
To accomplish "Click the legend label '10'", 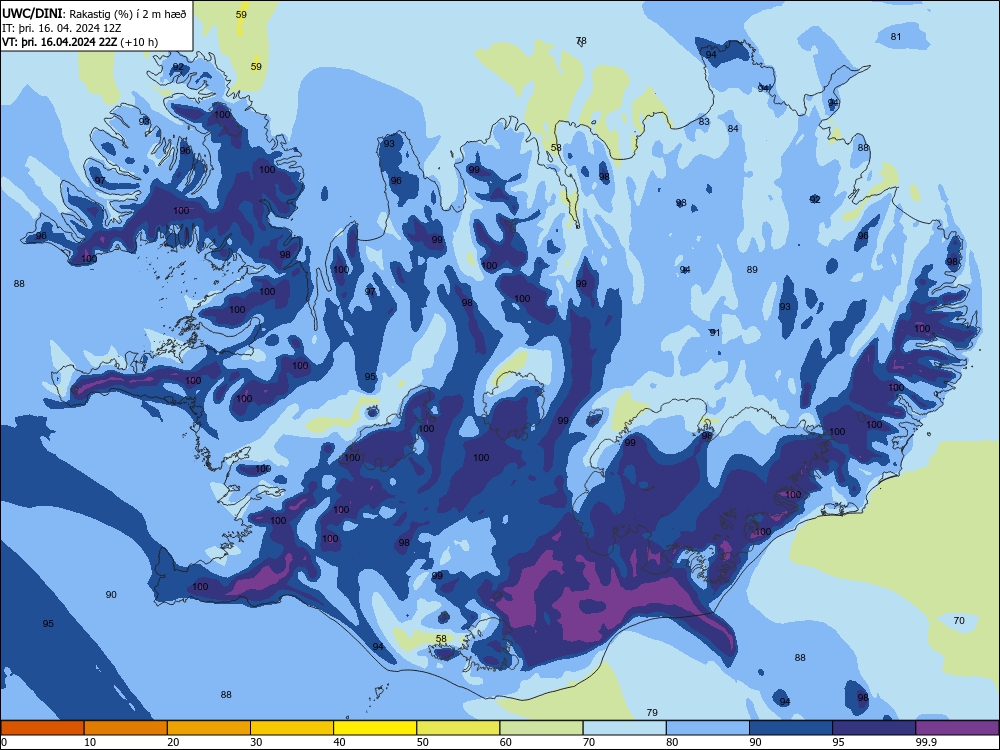I will (90, 742).
